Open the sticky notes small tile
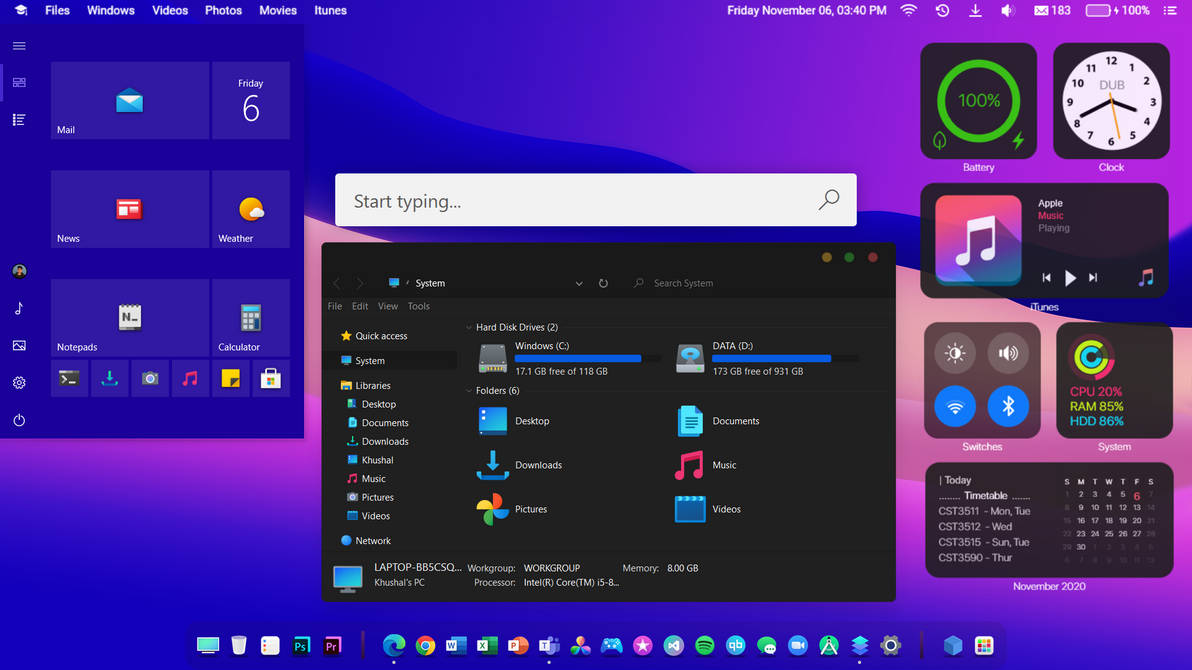This screenshot has width=1192, height=670. click(x=230, y=378)
